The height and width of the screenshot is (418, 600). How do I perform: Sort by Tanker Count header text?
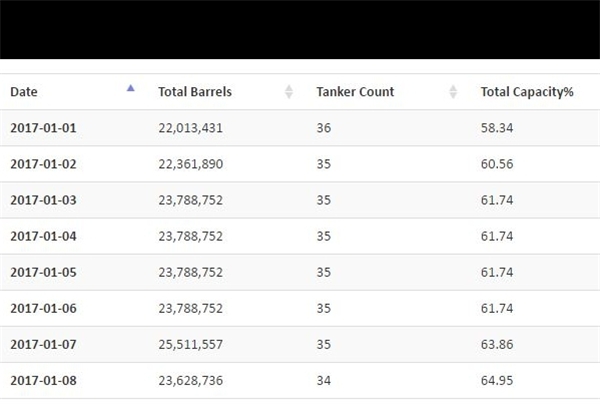click(x=355, y=92)
